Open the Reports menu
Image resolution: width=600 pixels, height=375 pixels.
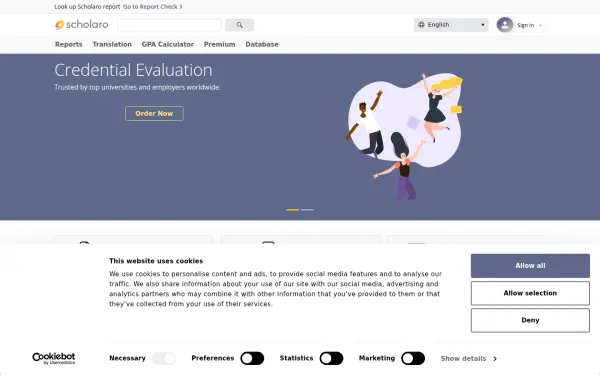(x=69, y=44)
